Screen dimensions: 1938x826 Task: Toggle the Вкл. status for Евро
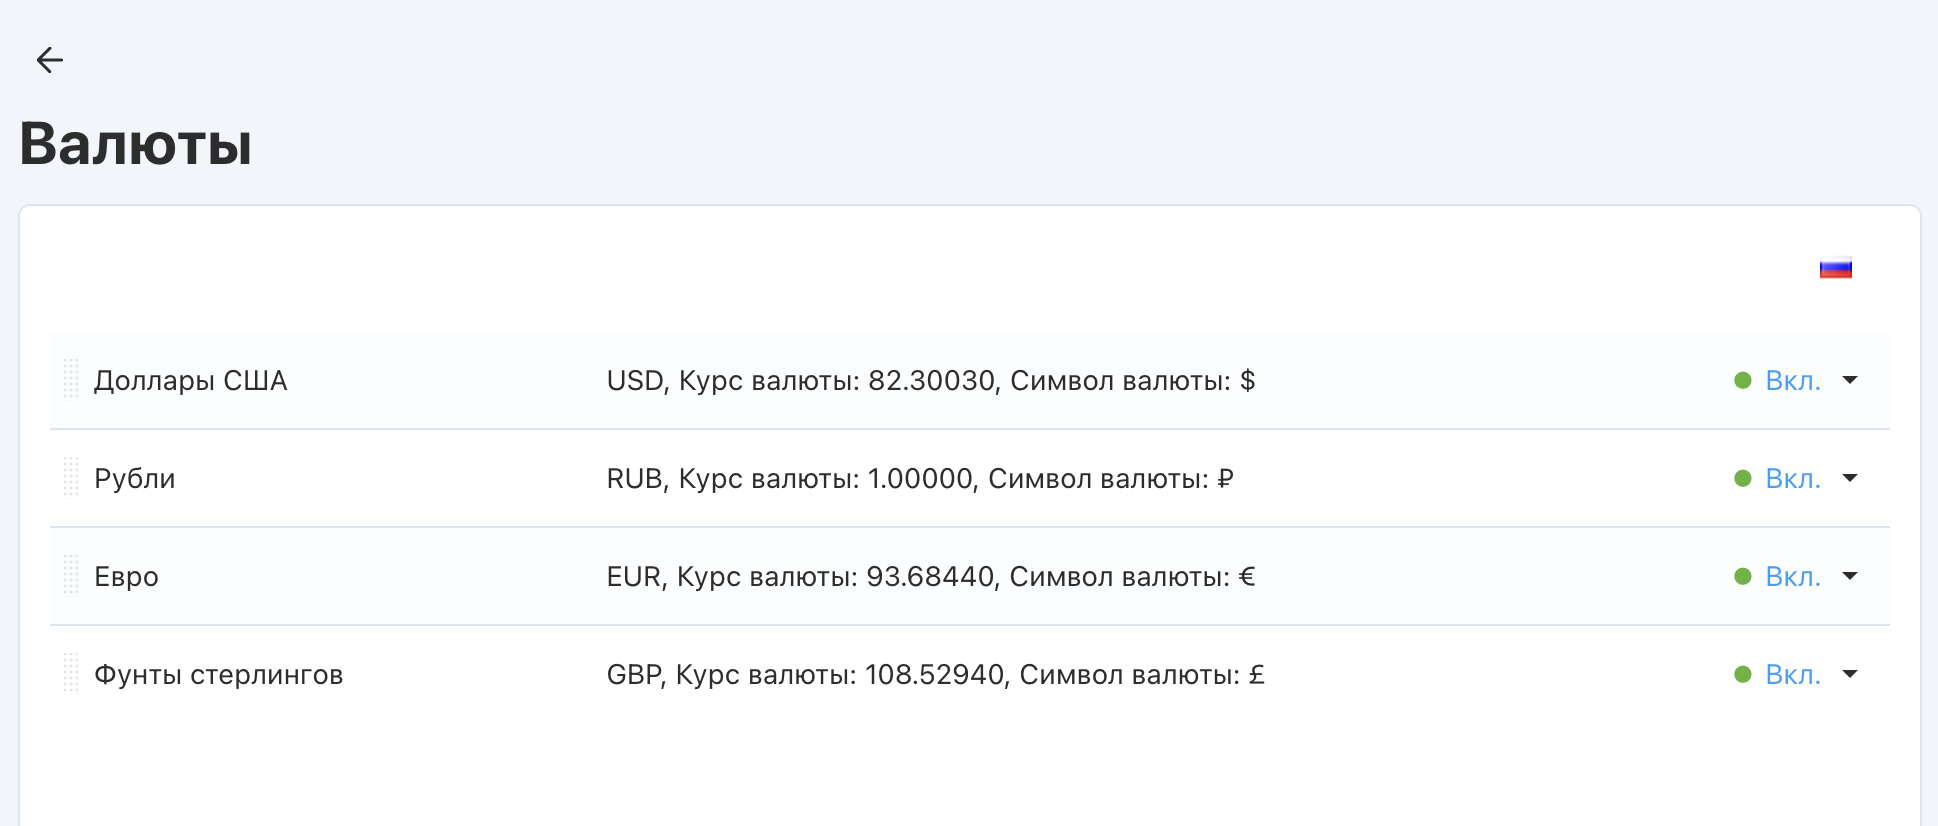(1792, 577)
